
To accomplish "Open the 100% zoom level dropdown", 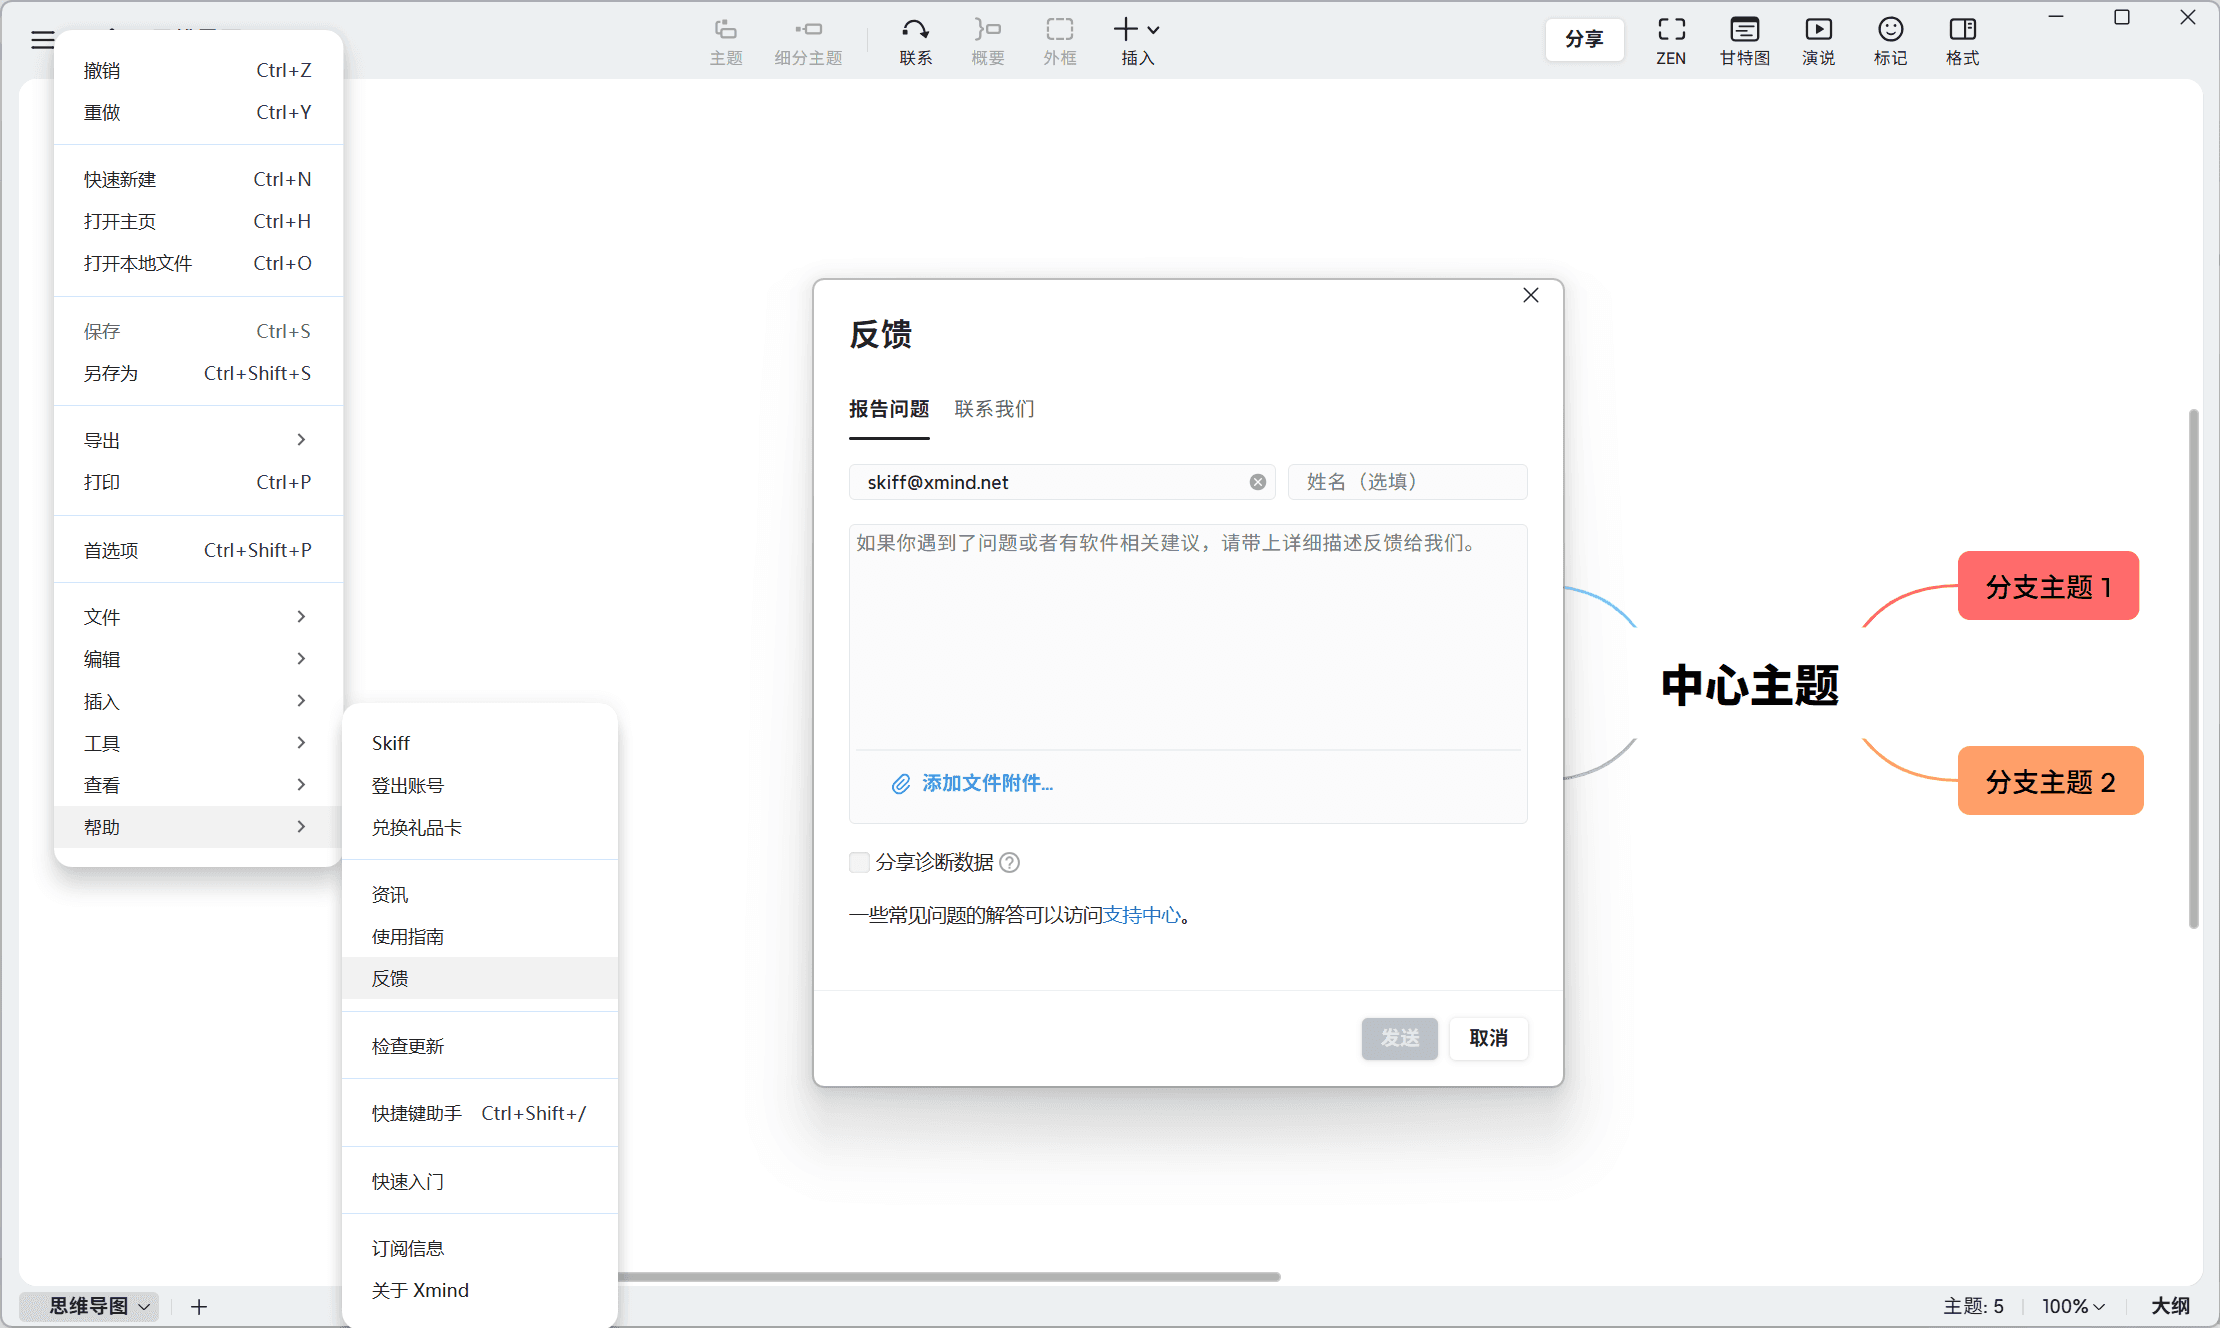I will point(2073,1306).
